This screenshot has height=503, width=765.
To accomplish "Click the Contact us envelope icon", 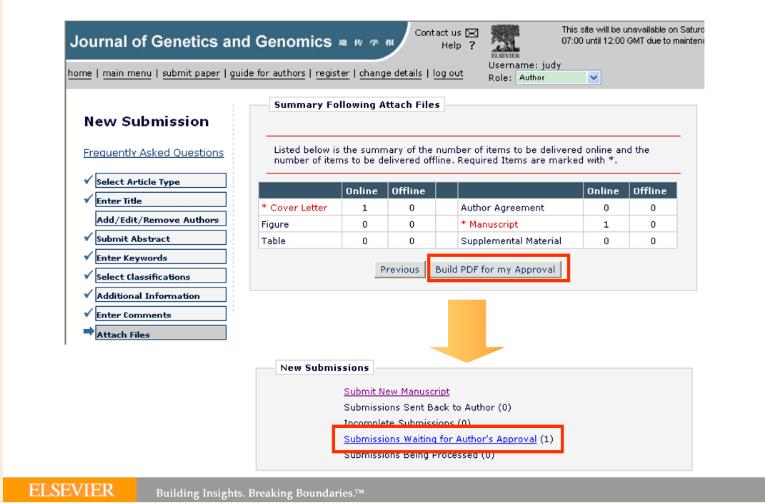I will 471,33.
